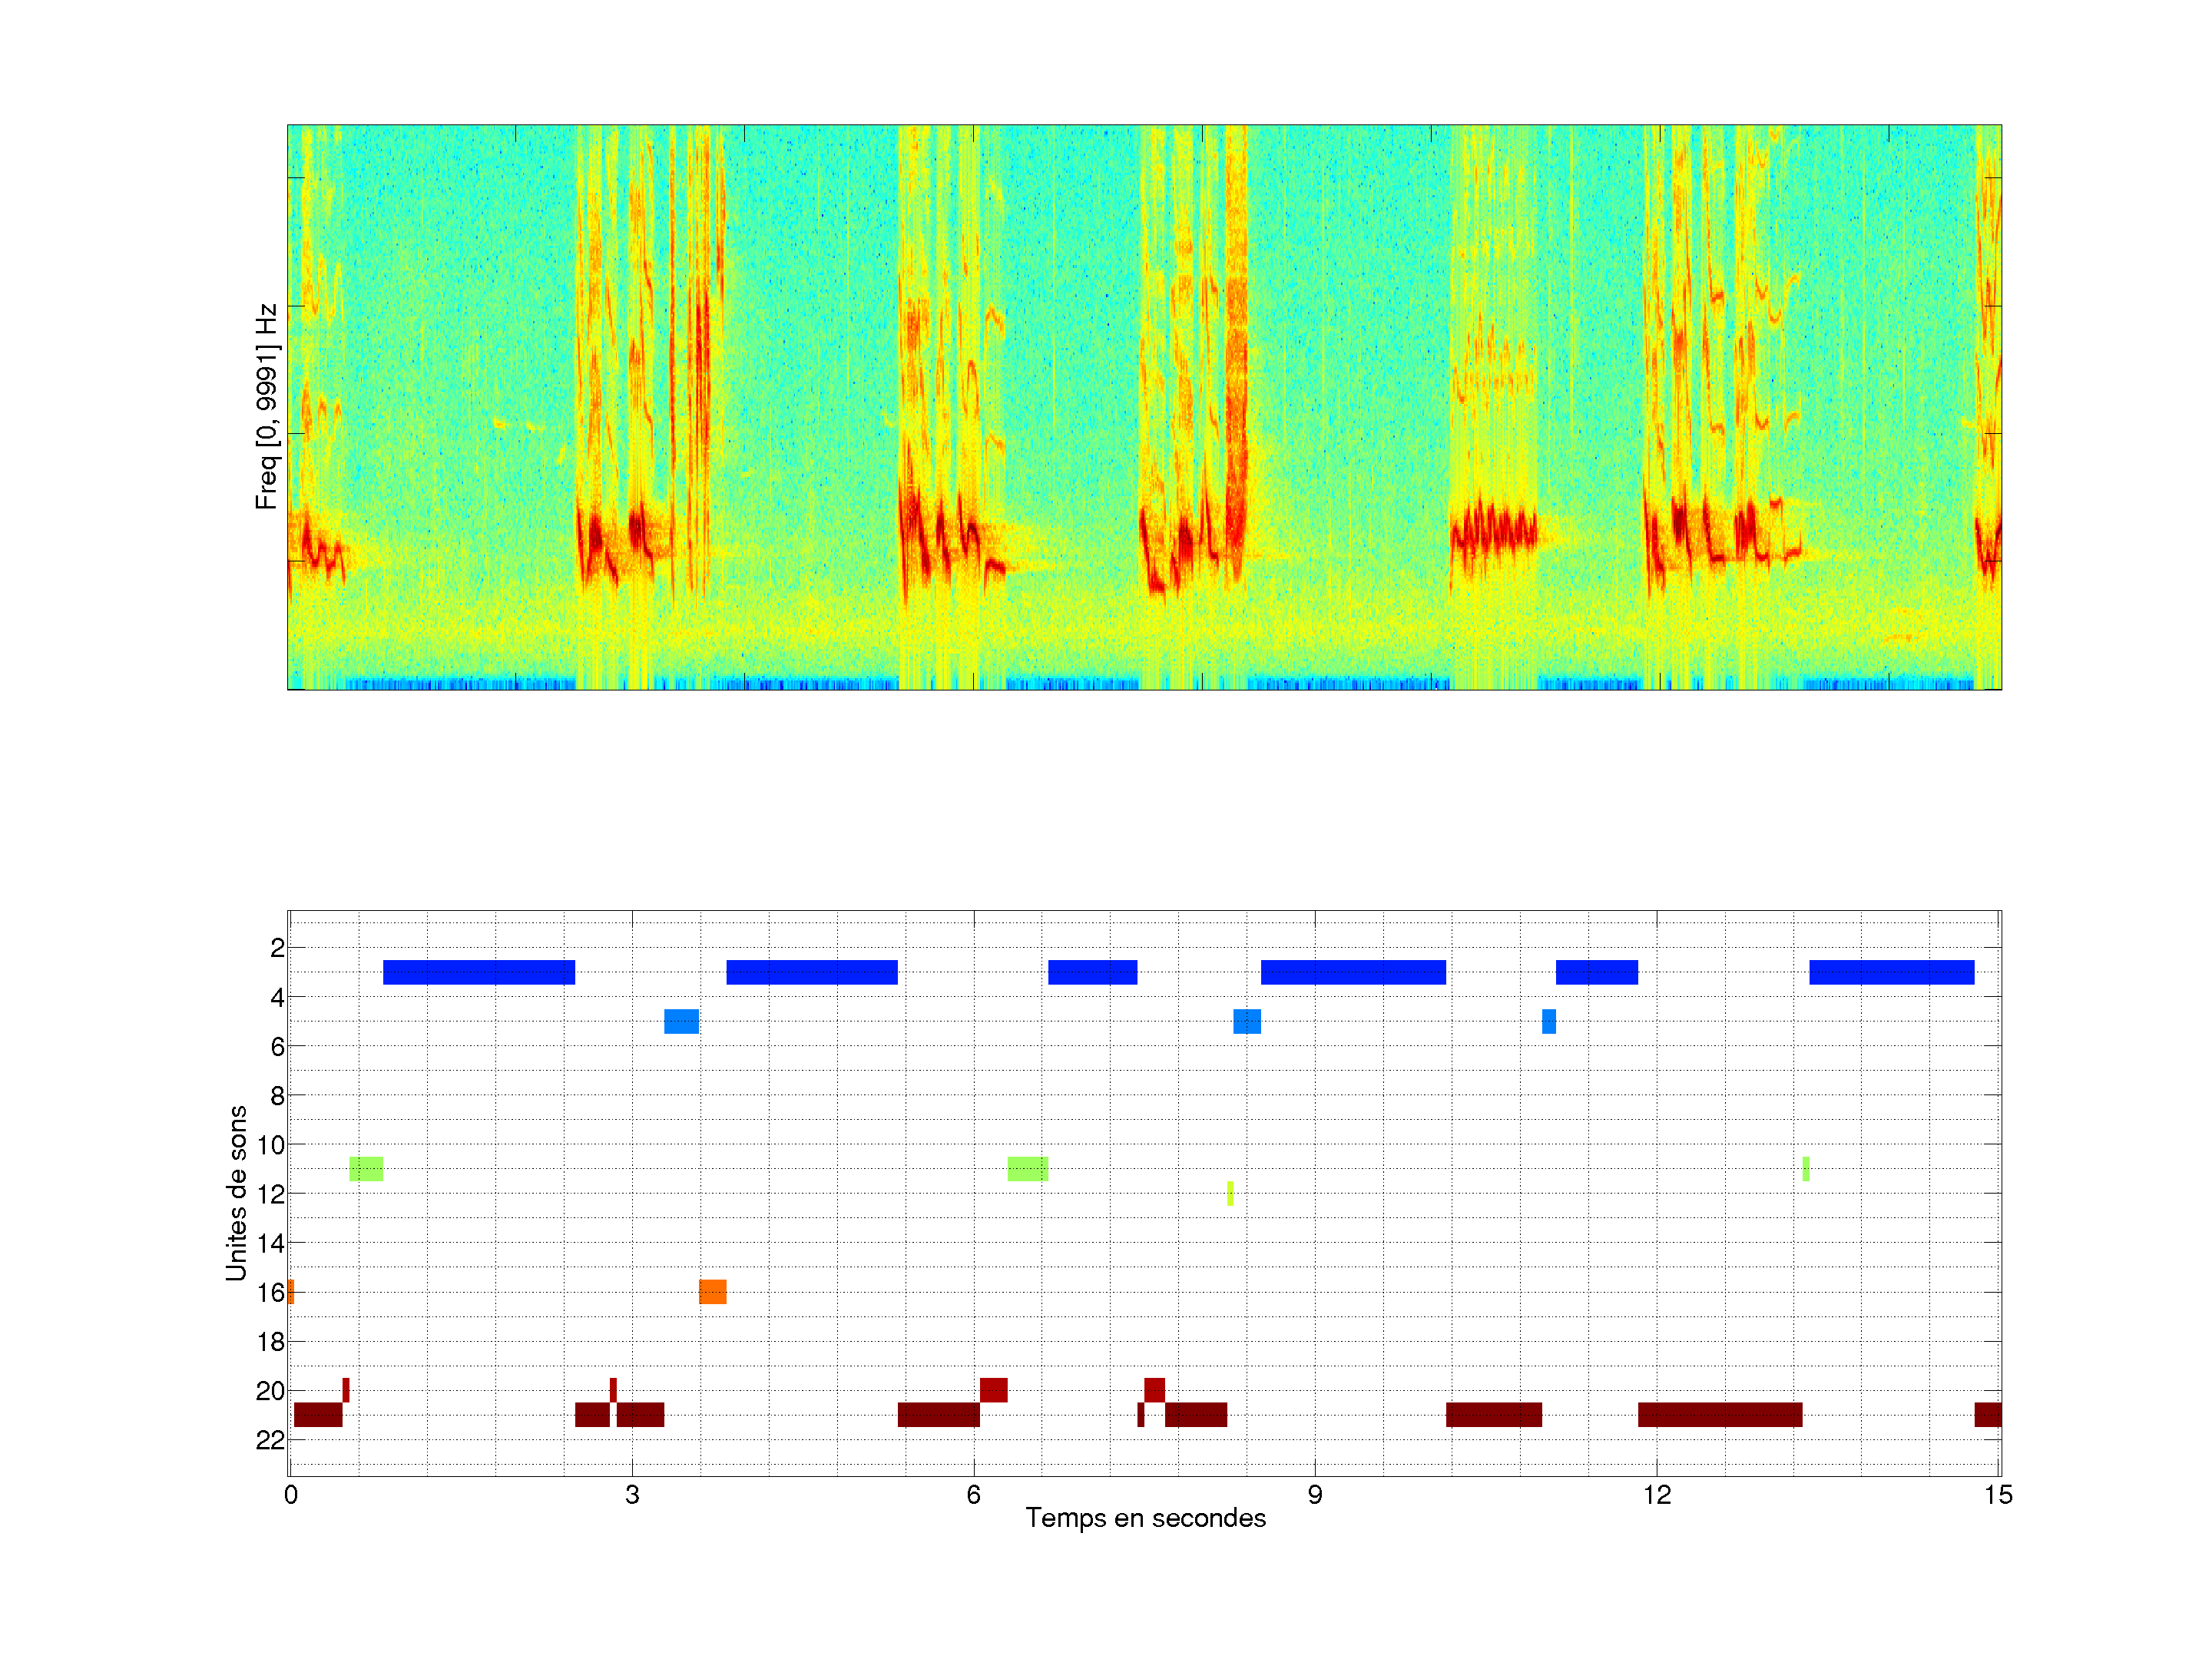Image resolution: width=2212 pixels, height=1659 pixels.
Task: Click the first light green block near 0.7 seconds
Action: (366, 1169)
